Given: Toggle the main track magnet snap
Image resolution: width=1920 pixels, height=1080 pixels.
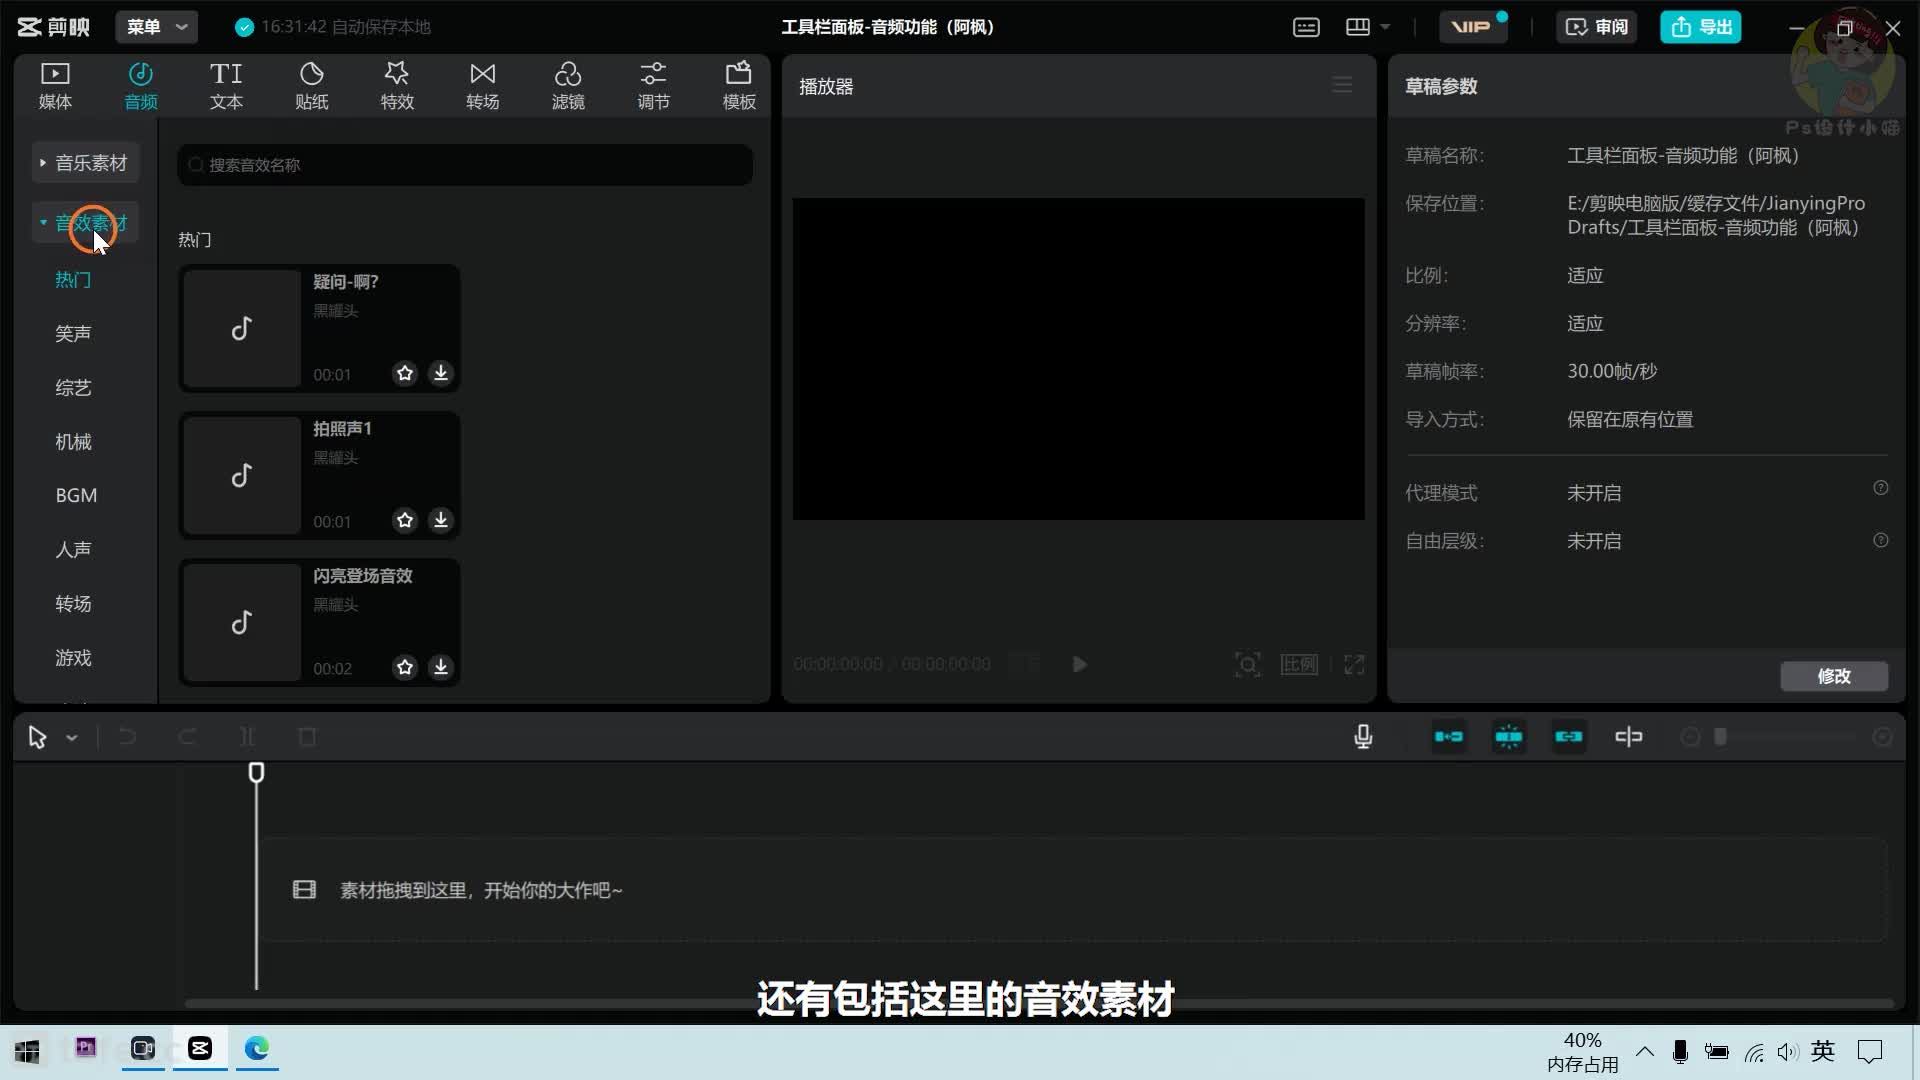Looking at the screenshot, I should [x=1449, y=737].
